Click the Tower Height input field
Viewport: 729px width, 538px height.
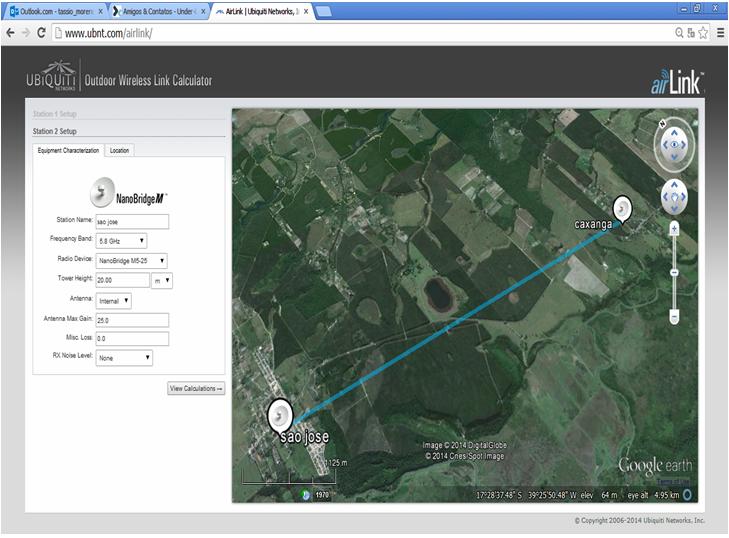(123, 280)
